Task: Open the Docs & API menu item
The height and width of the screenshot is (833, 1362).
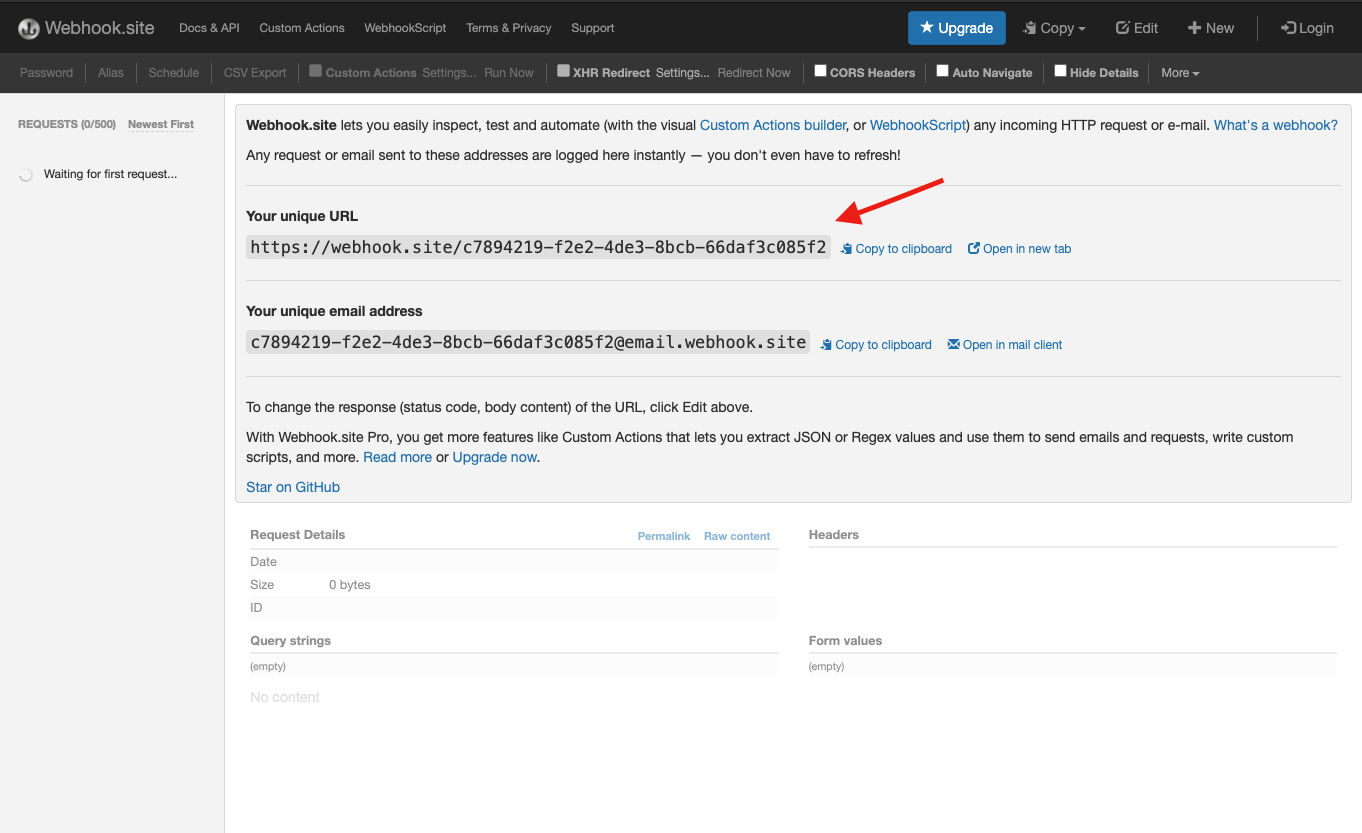Action: point(209,28)
